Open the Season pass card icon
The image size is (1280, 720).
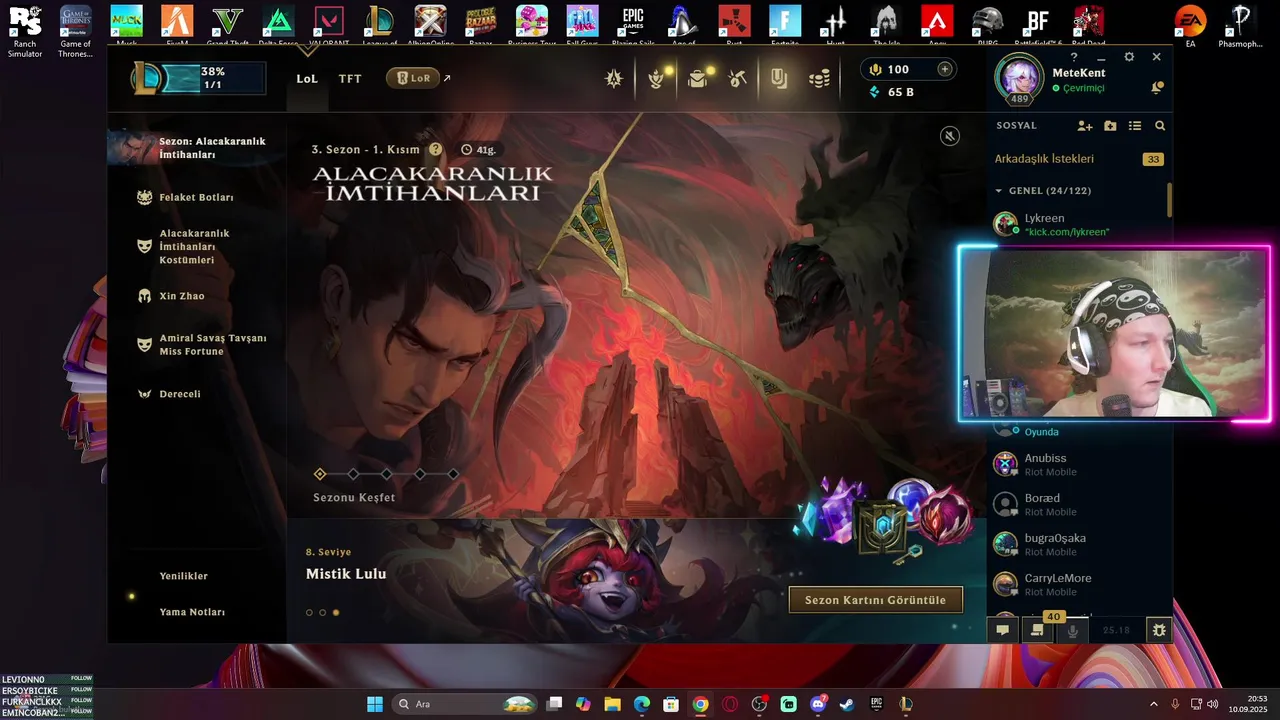point(779,78)
